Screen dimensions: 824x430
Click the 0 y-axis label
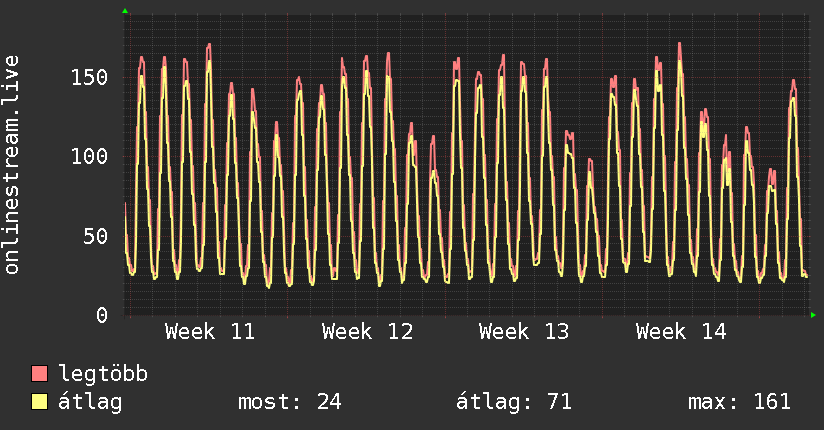point(102,315)
